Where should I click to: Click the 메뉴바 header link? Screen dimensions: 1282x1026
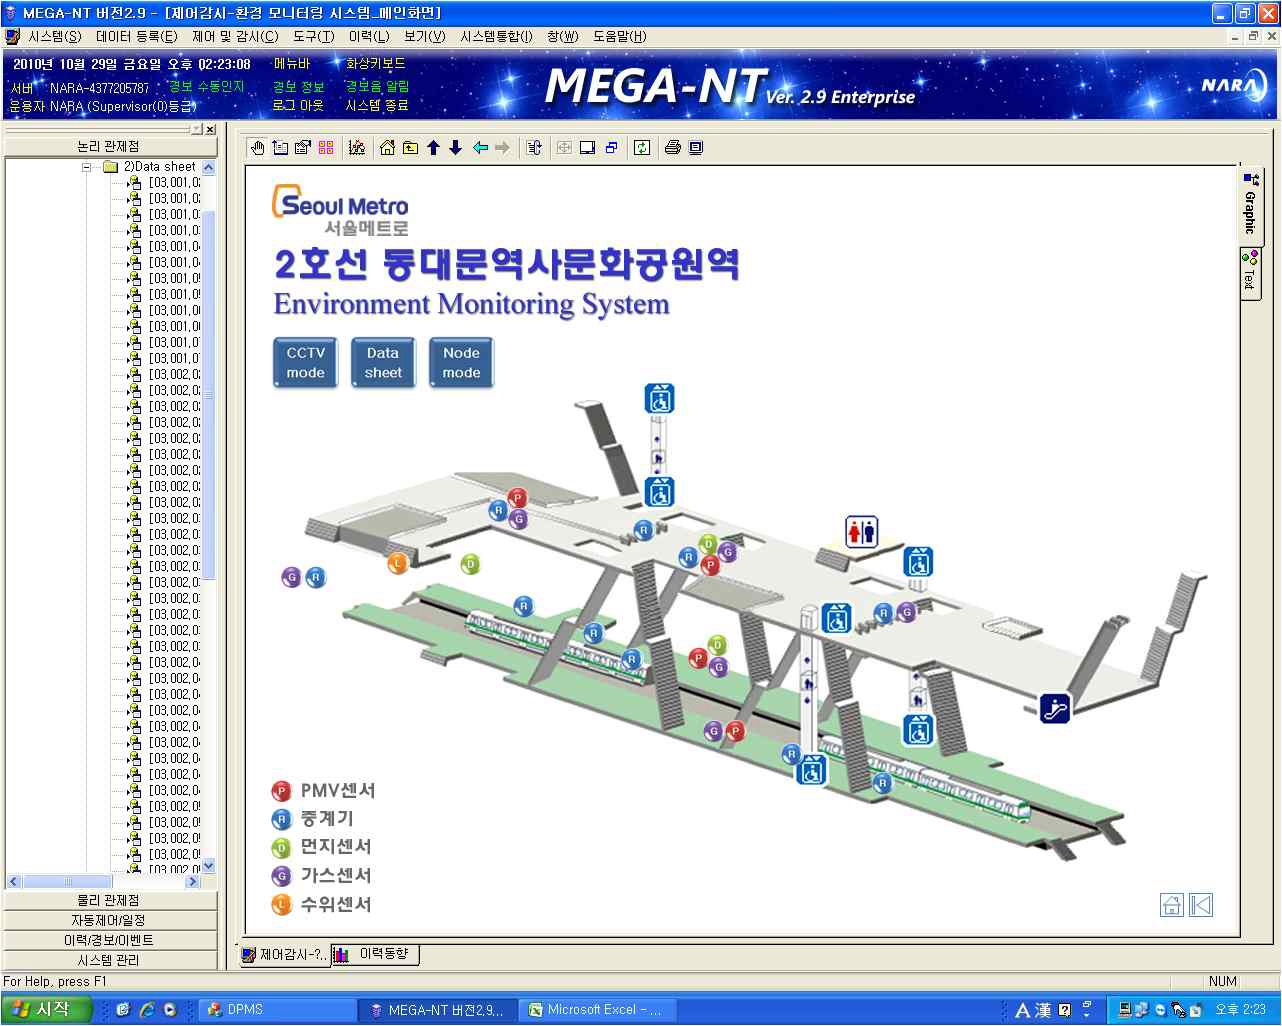pos(293,64)
